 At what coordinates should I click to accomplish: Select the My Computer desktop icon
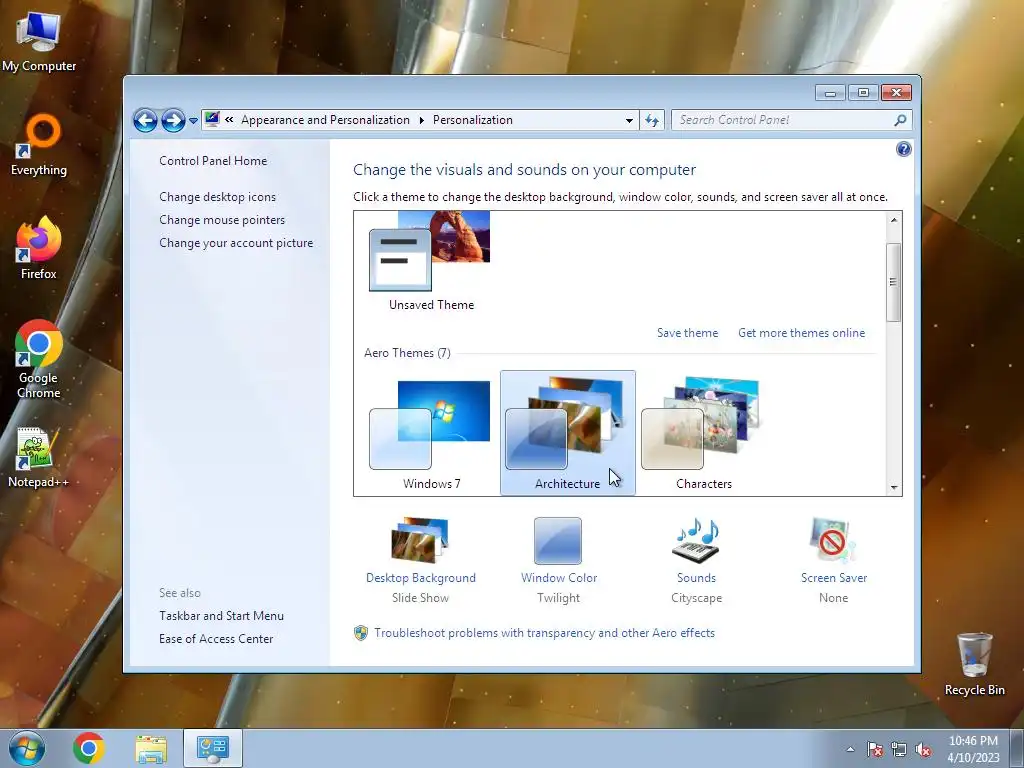pyautogui.click(x=39, y=43)
